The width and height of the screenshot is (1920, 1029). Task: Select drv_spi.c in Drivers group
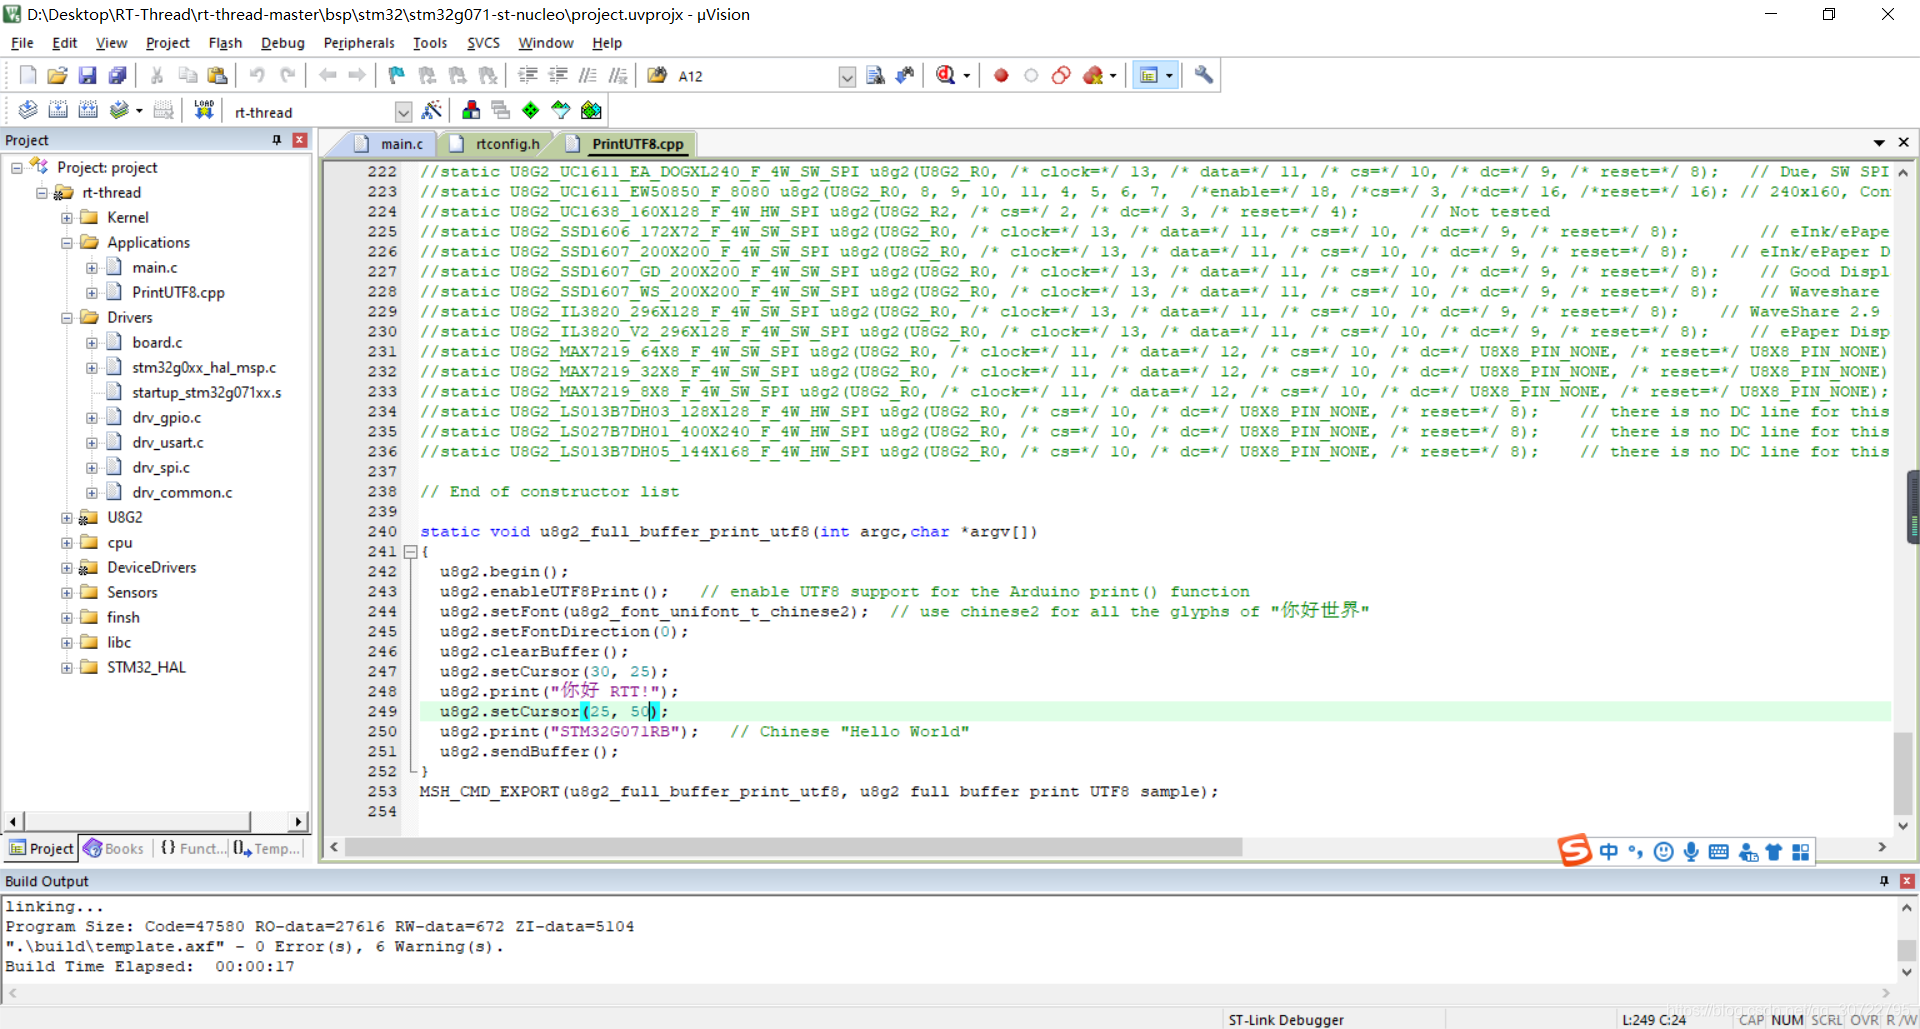tap(161, 467)
